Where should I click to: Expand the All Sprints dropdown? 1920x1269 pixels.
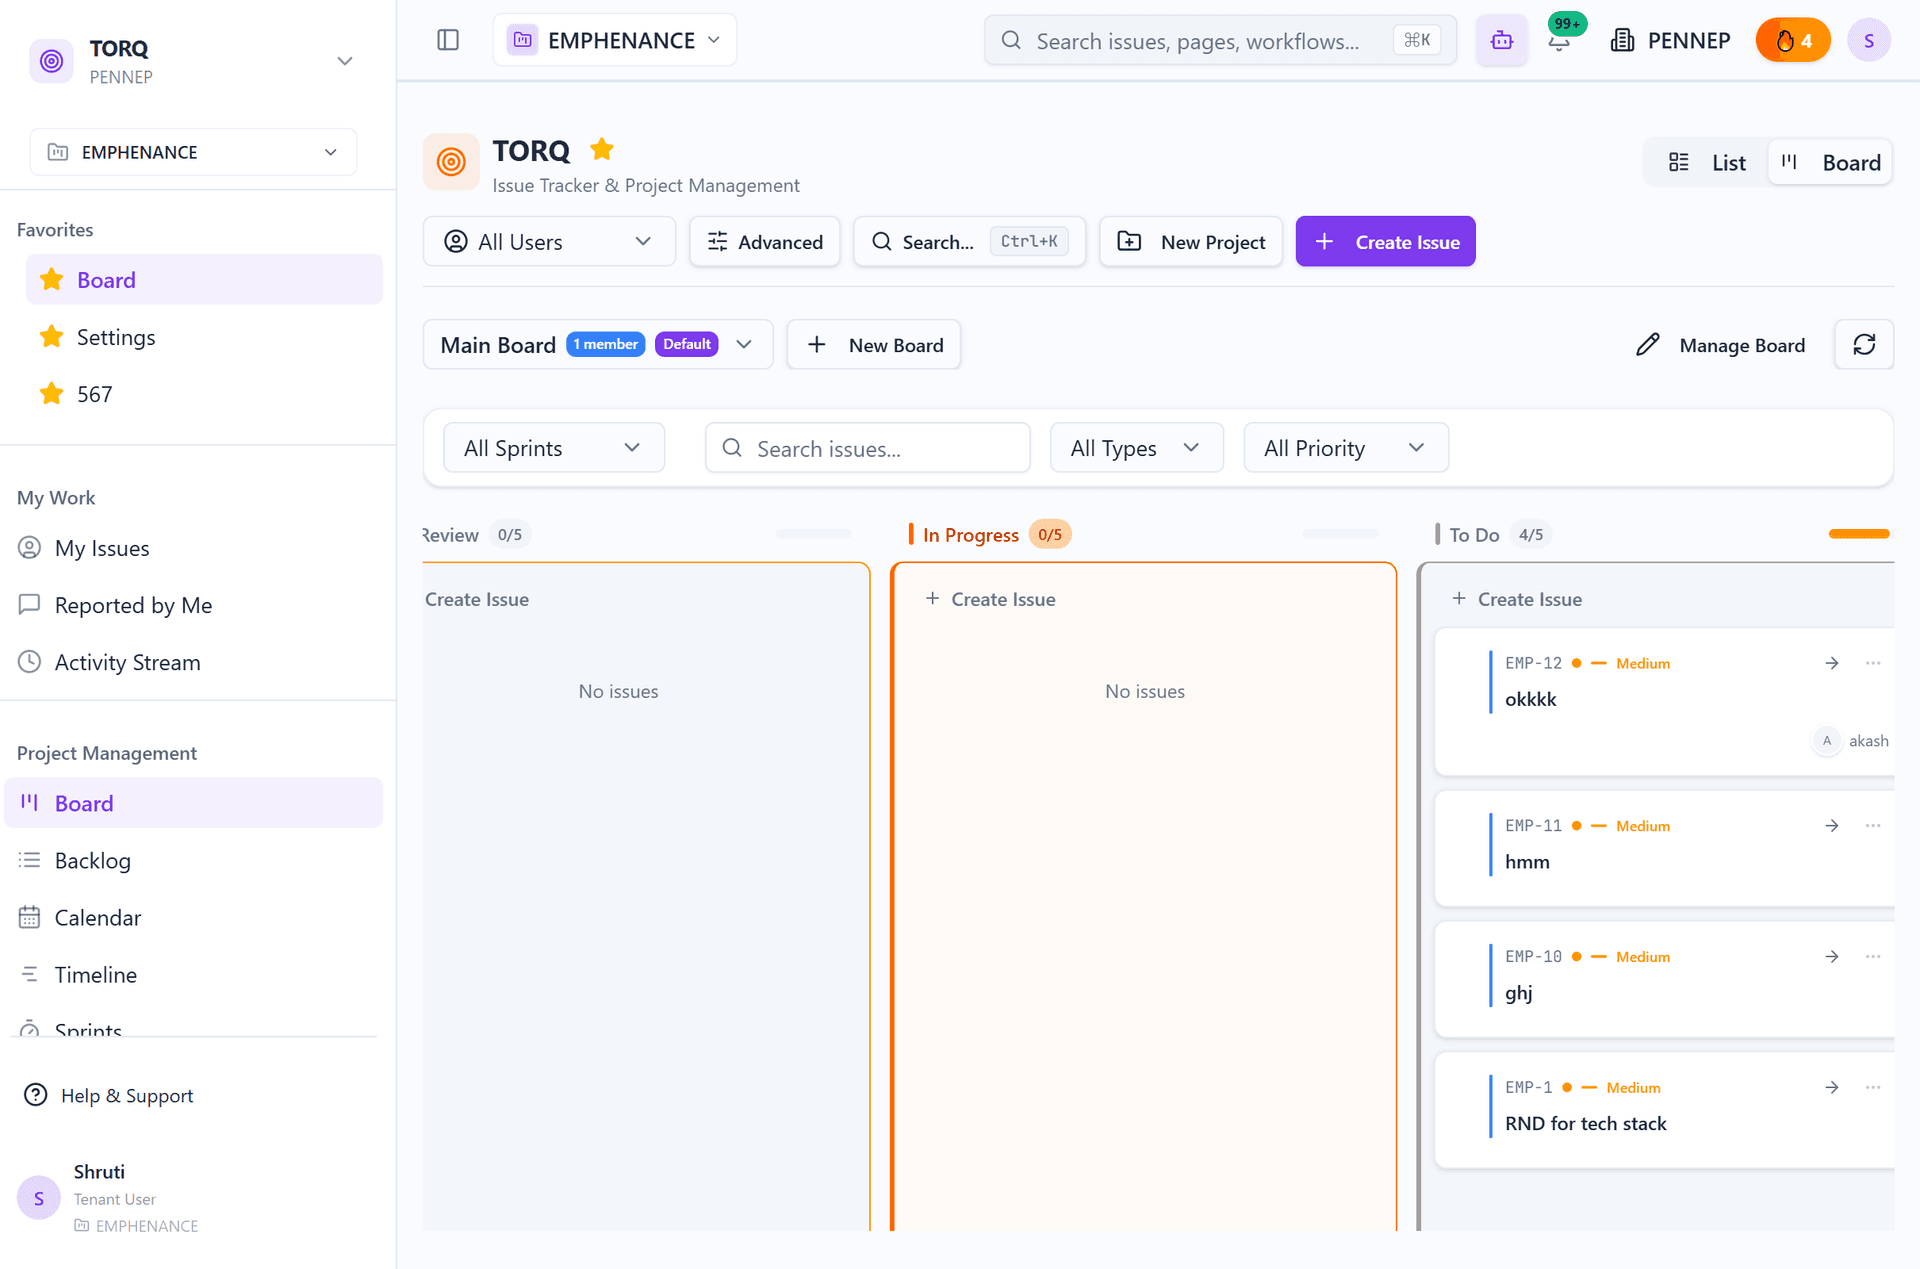(553, 448)
